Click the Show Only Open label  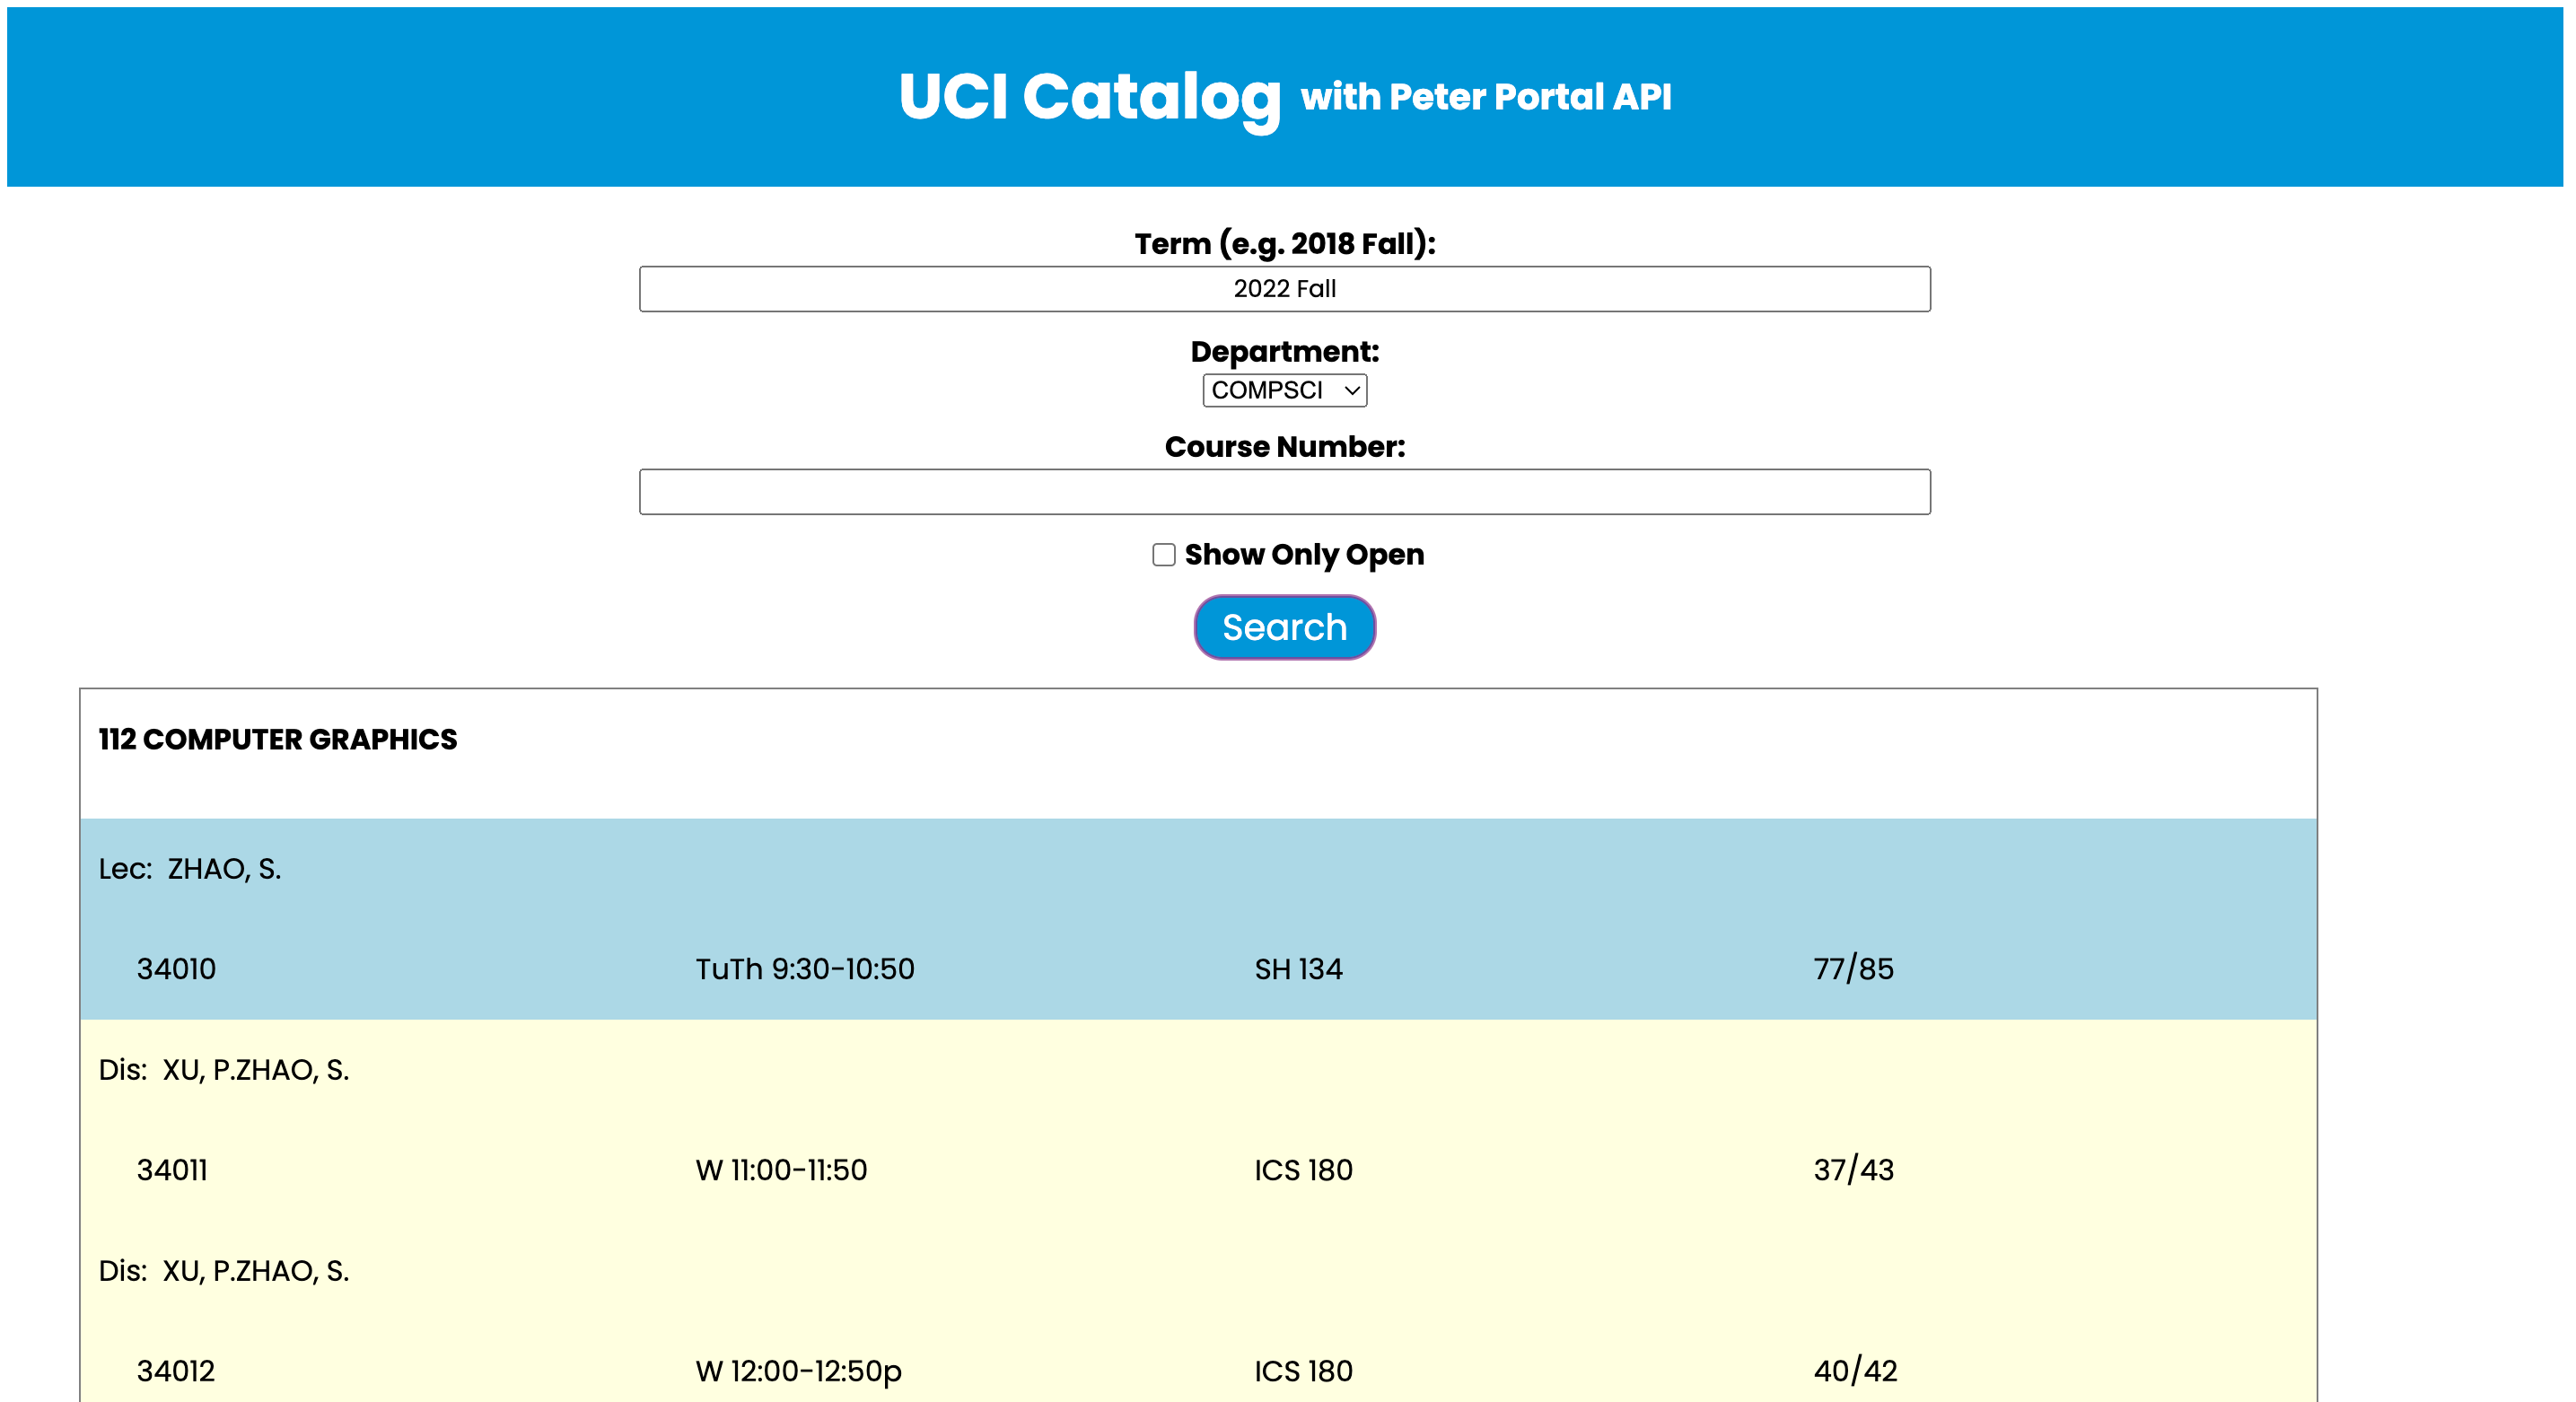click(1303, 555)
